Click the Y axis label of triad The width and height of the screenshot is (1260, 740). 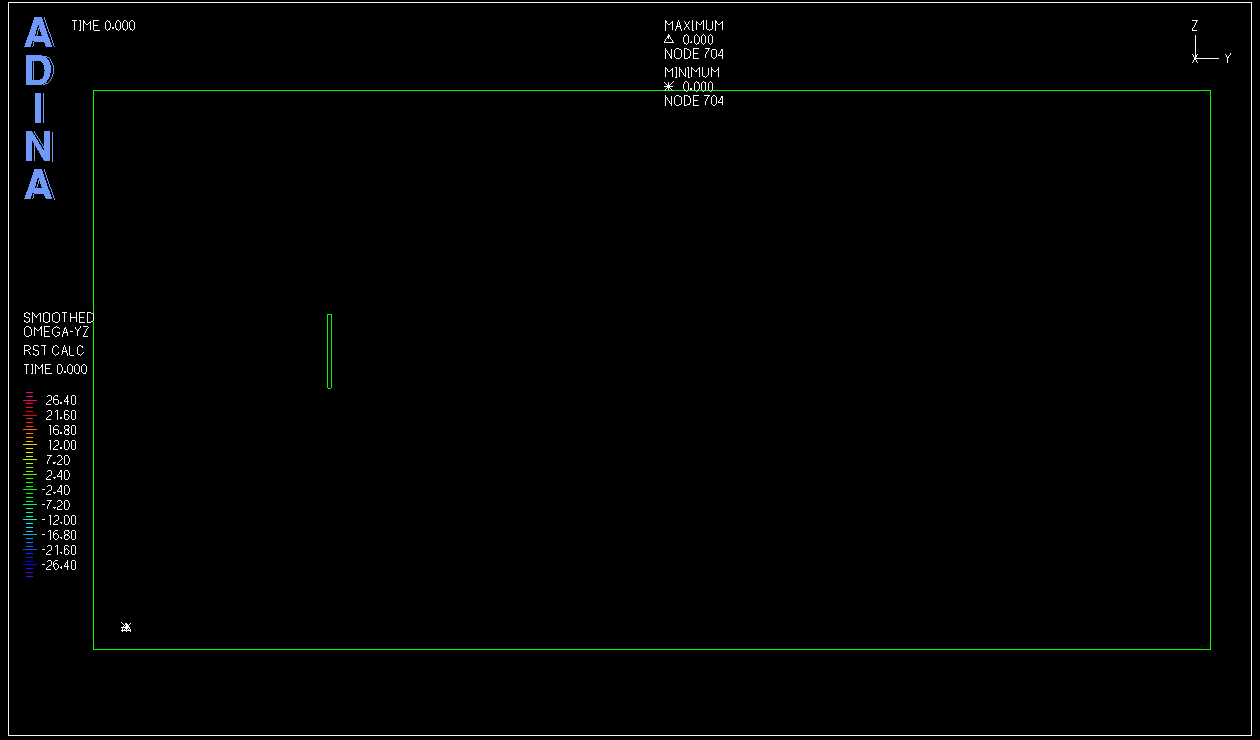1228,59
